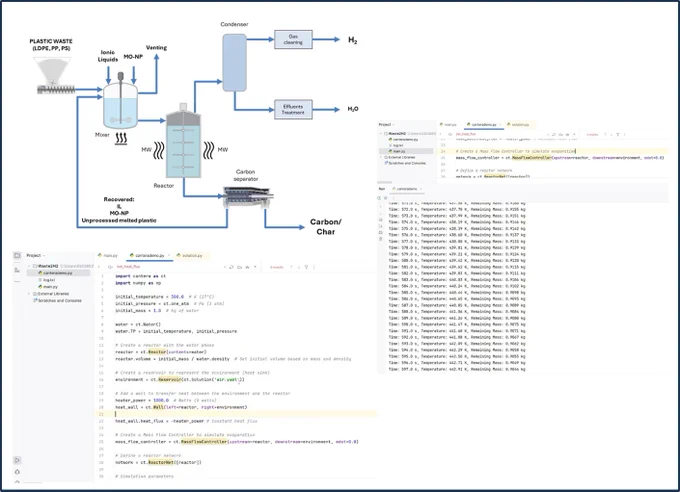Select canterademo.py in lower-left IDE project tree

[55, 273]
